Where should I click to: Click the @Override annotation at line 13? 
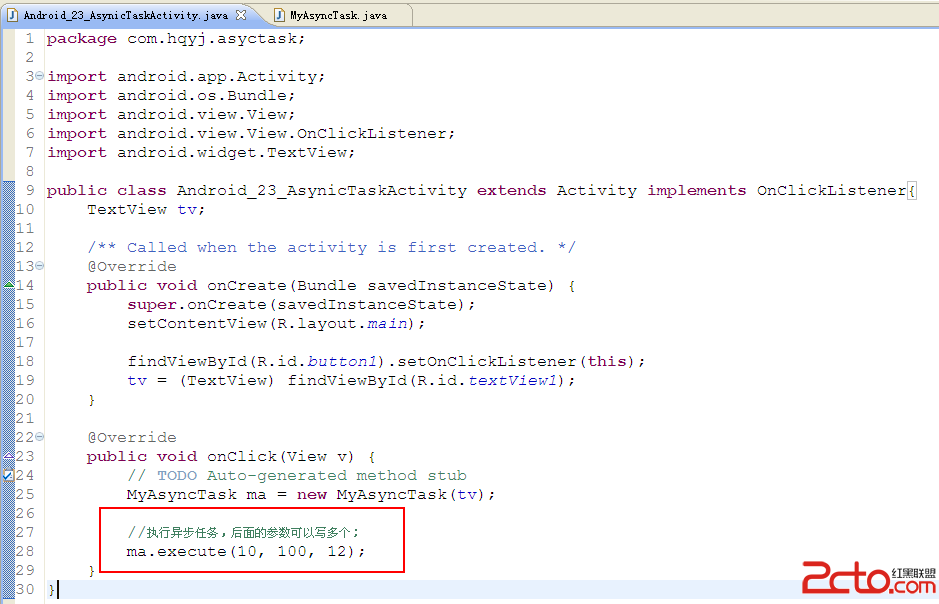132,266
